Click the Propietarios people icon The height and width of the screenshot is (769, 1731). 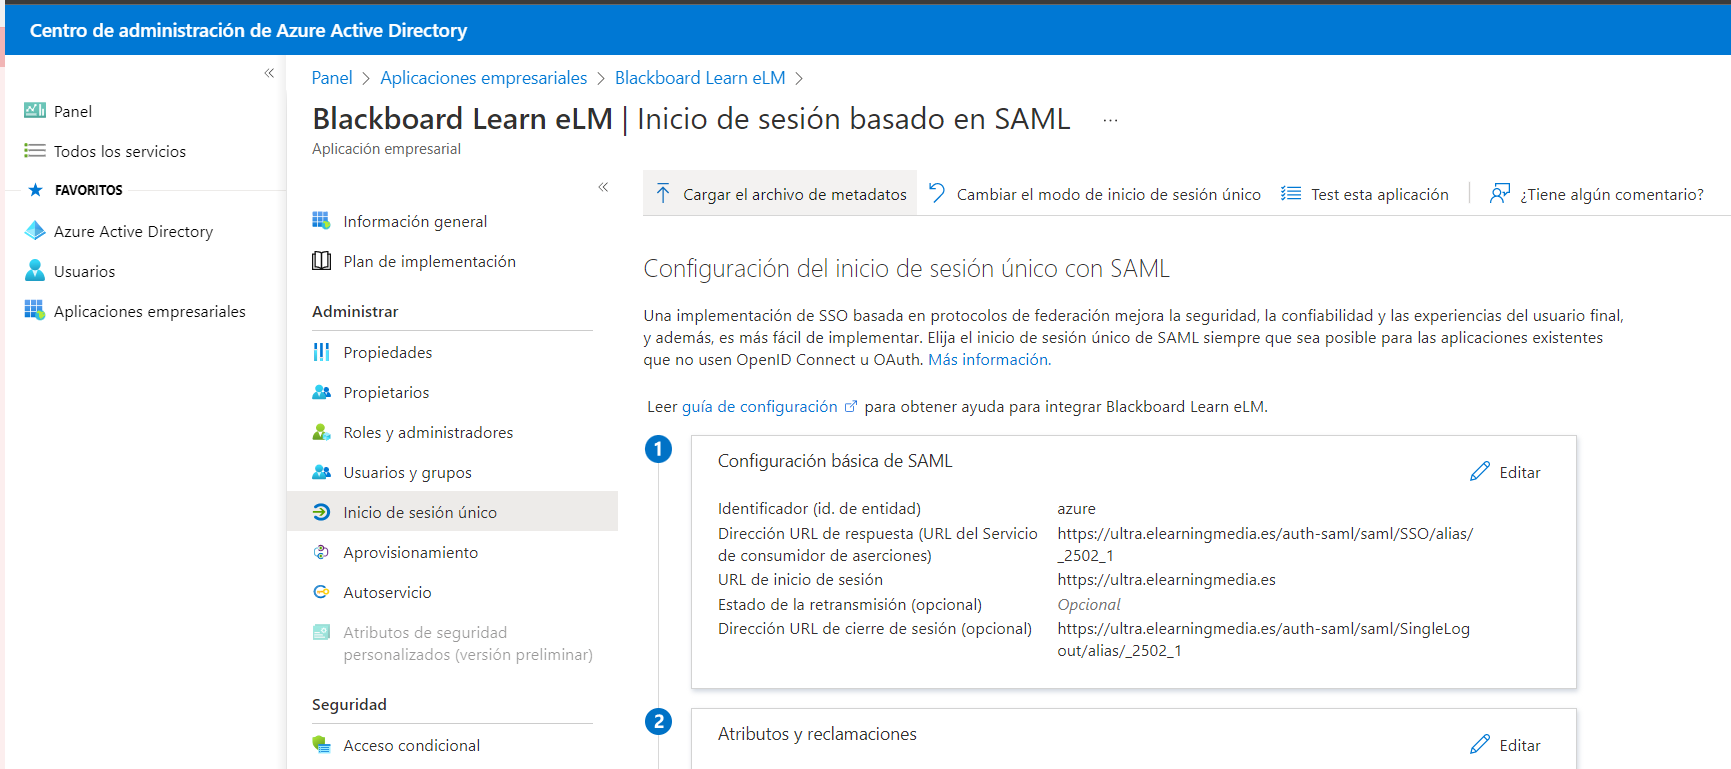[321, 392]
